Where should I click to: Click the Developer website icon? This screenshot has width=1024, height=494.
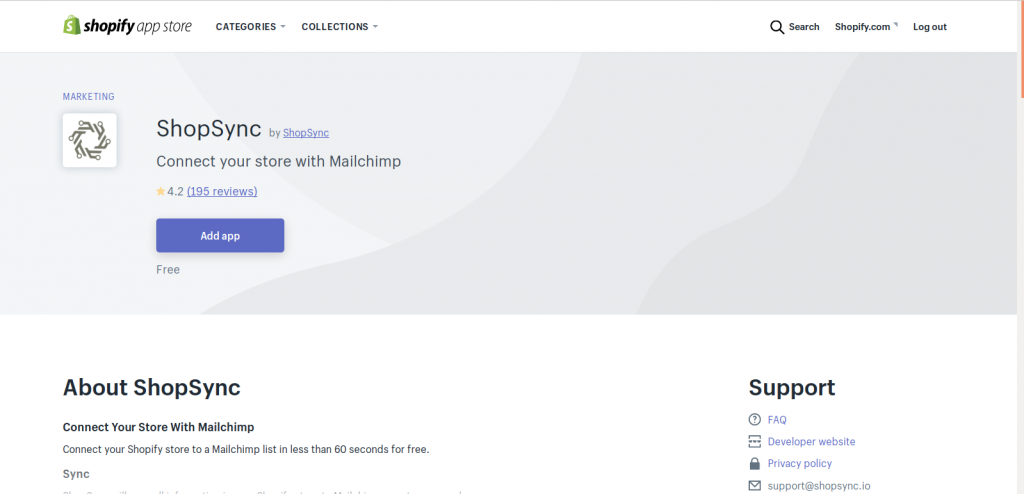click(x=755, y=441)
